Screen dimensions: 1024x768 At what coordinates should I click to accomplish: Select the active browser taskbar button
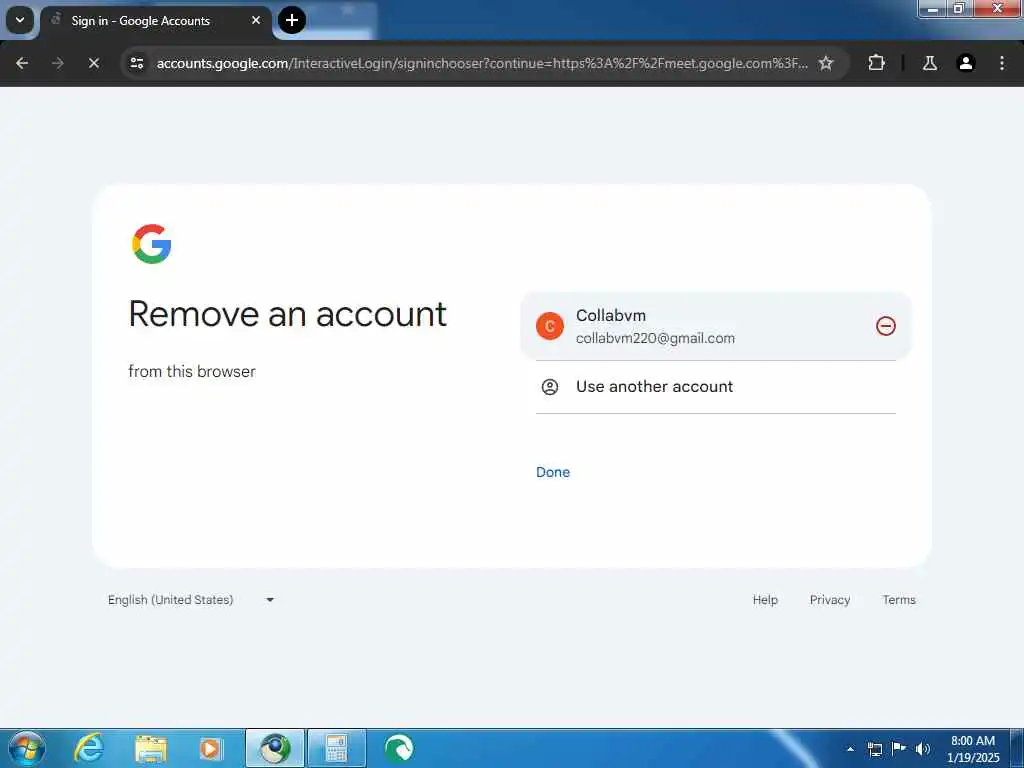(x=275, y=748)
